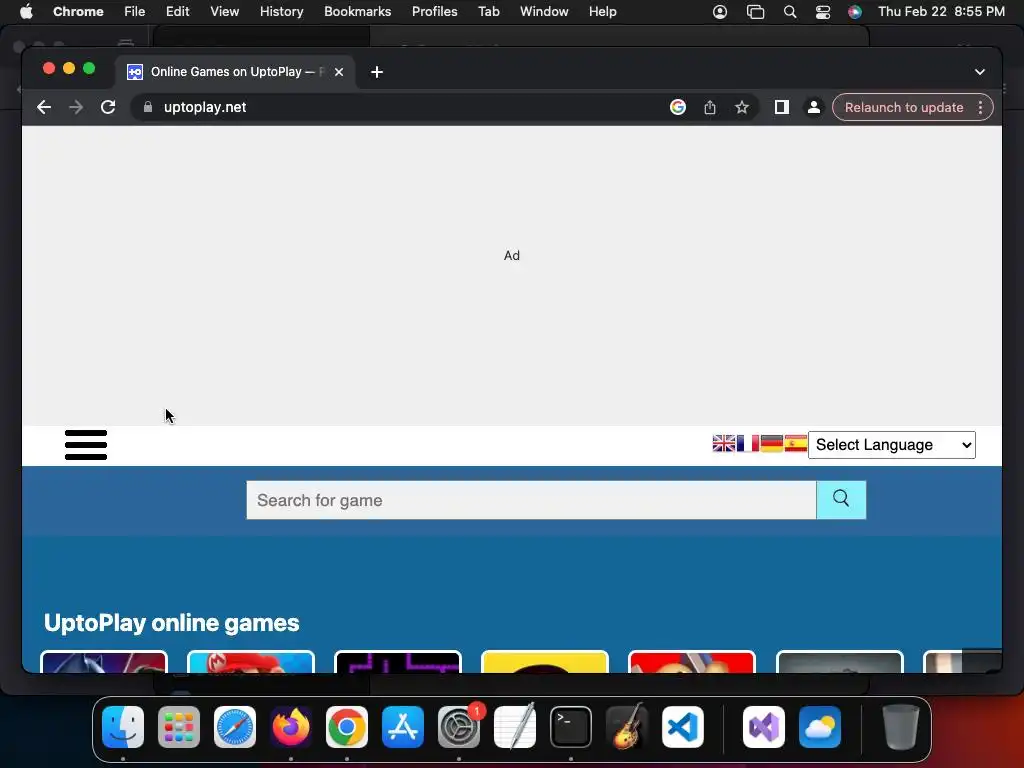1024x768 pixels.
Task: Open the Tab menu
Action: [x=488, y=12]
